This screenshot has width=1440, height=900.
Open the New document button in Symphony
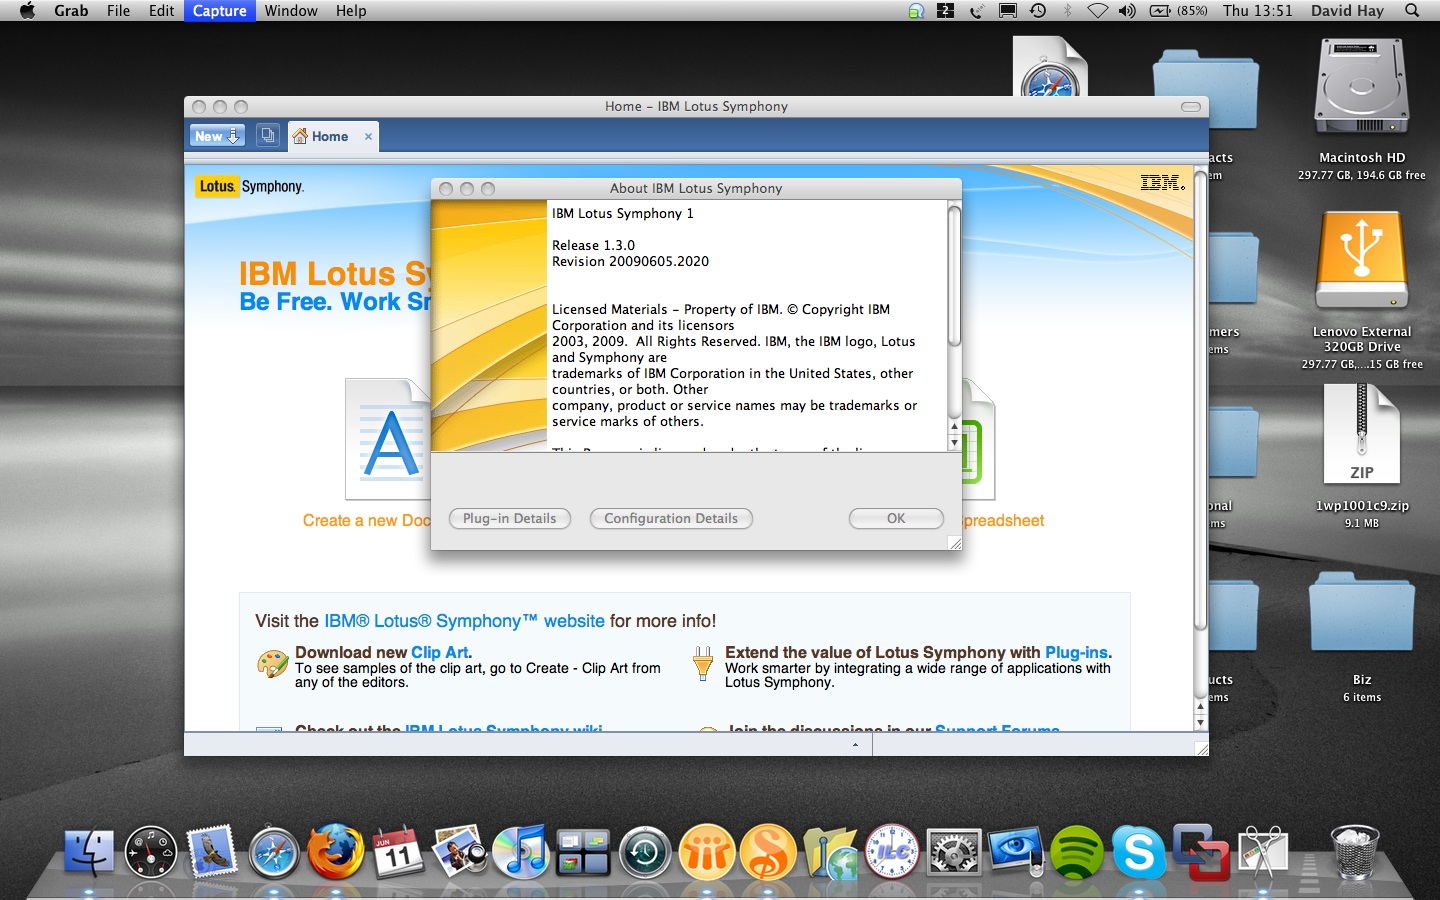(217, 136)
